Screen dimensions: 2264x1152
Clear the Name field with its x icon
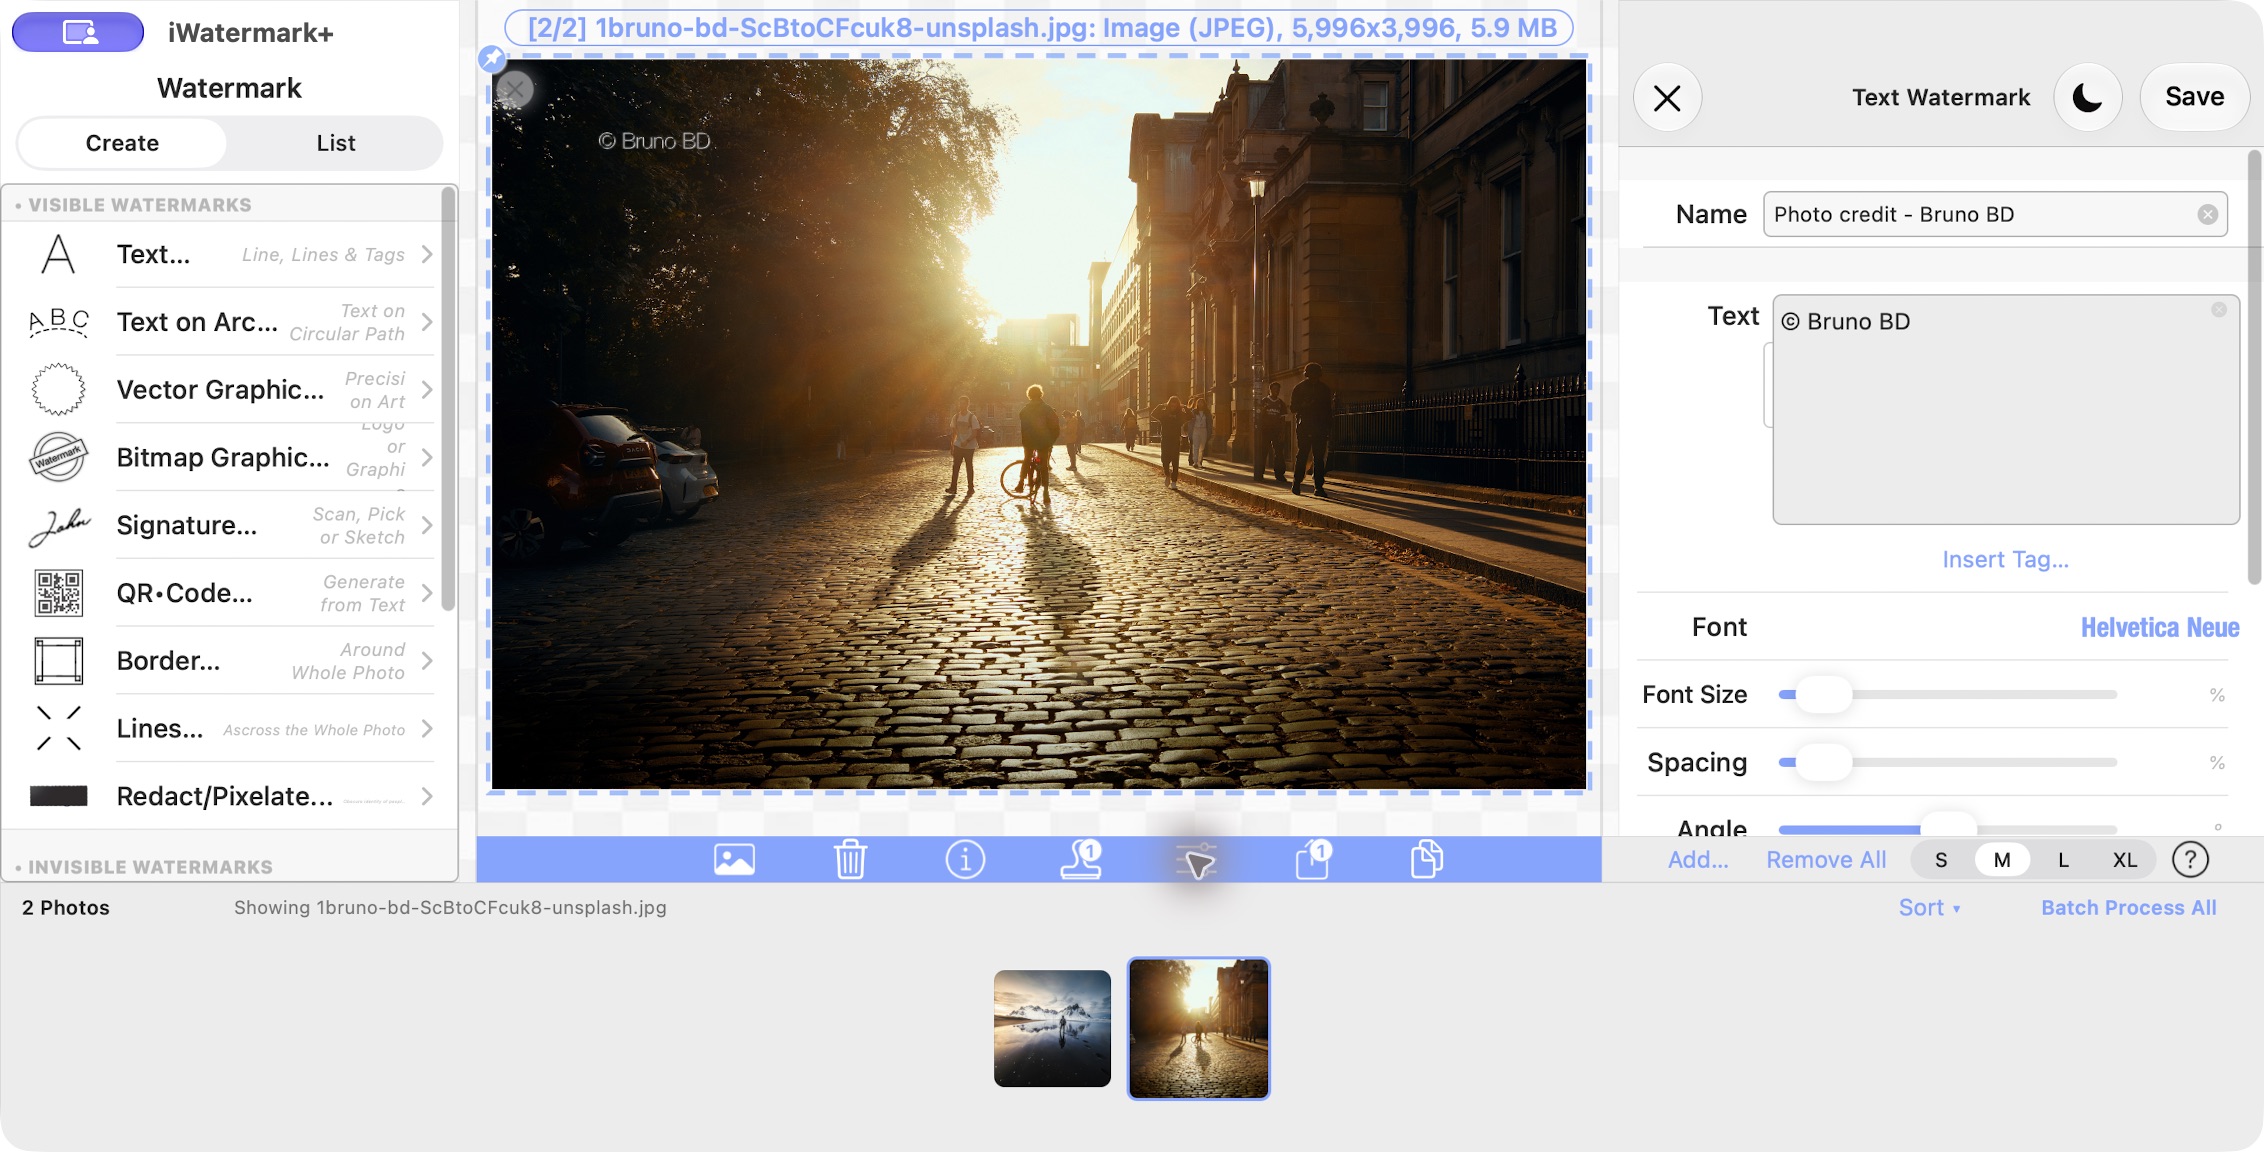coord(2208,214)
